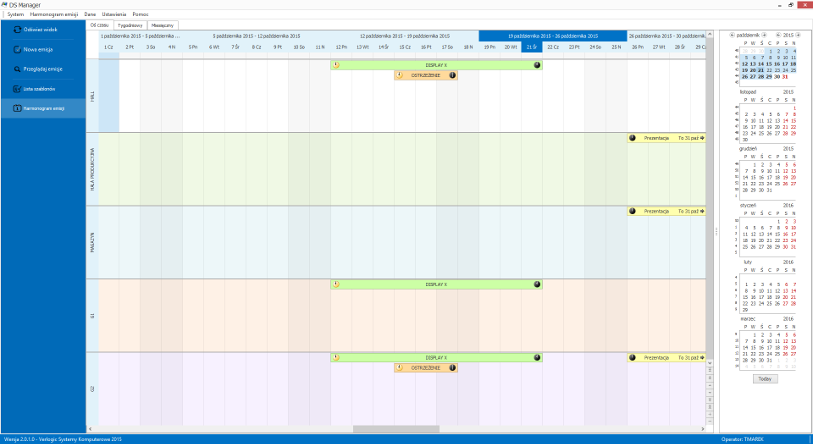
Task: Switch to the Miesięczny tab
Action: tap(164, 24)
